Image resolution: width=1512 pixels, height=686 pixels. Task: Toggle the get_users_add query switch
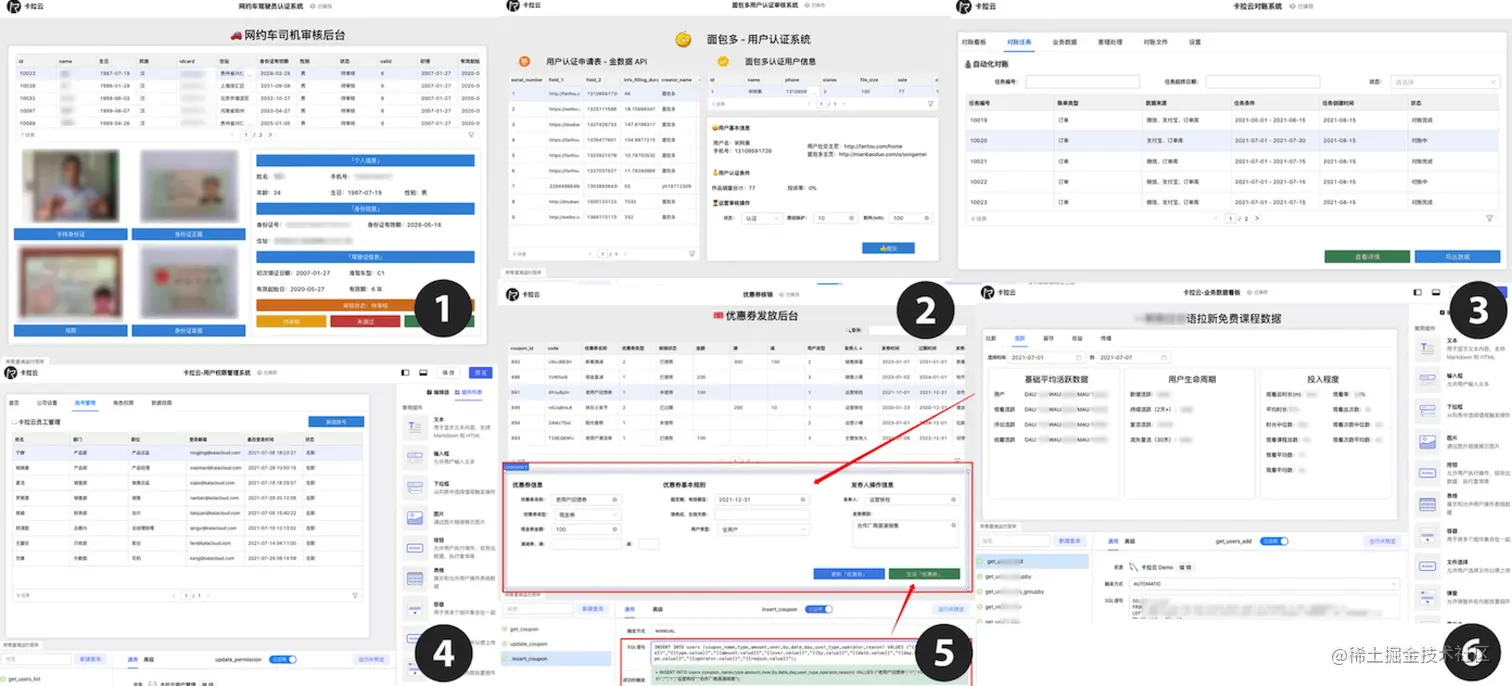pyautogui.click(x=1275, y=541)
